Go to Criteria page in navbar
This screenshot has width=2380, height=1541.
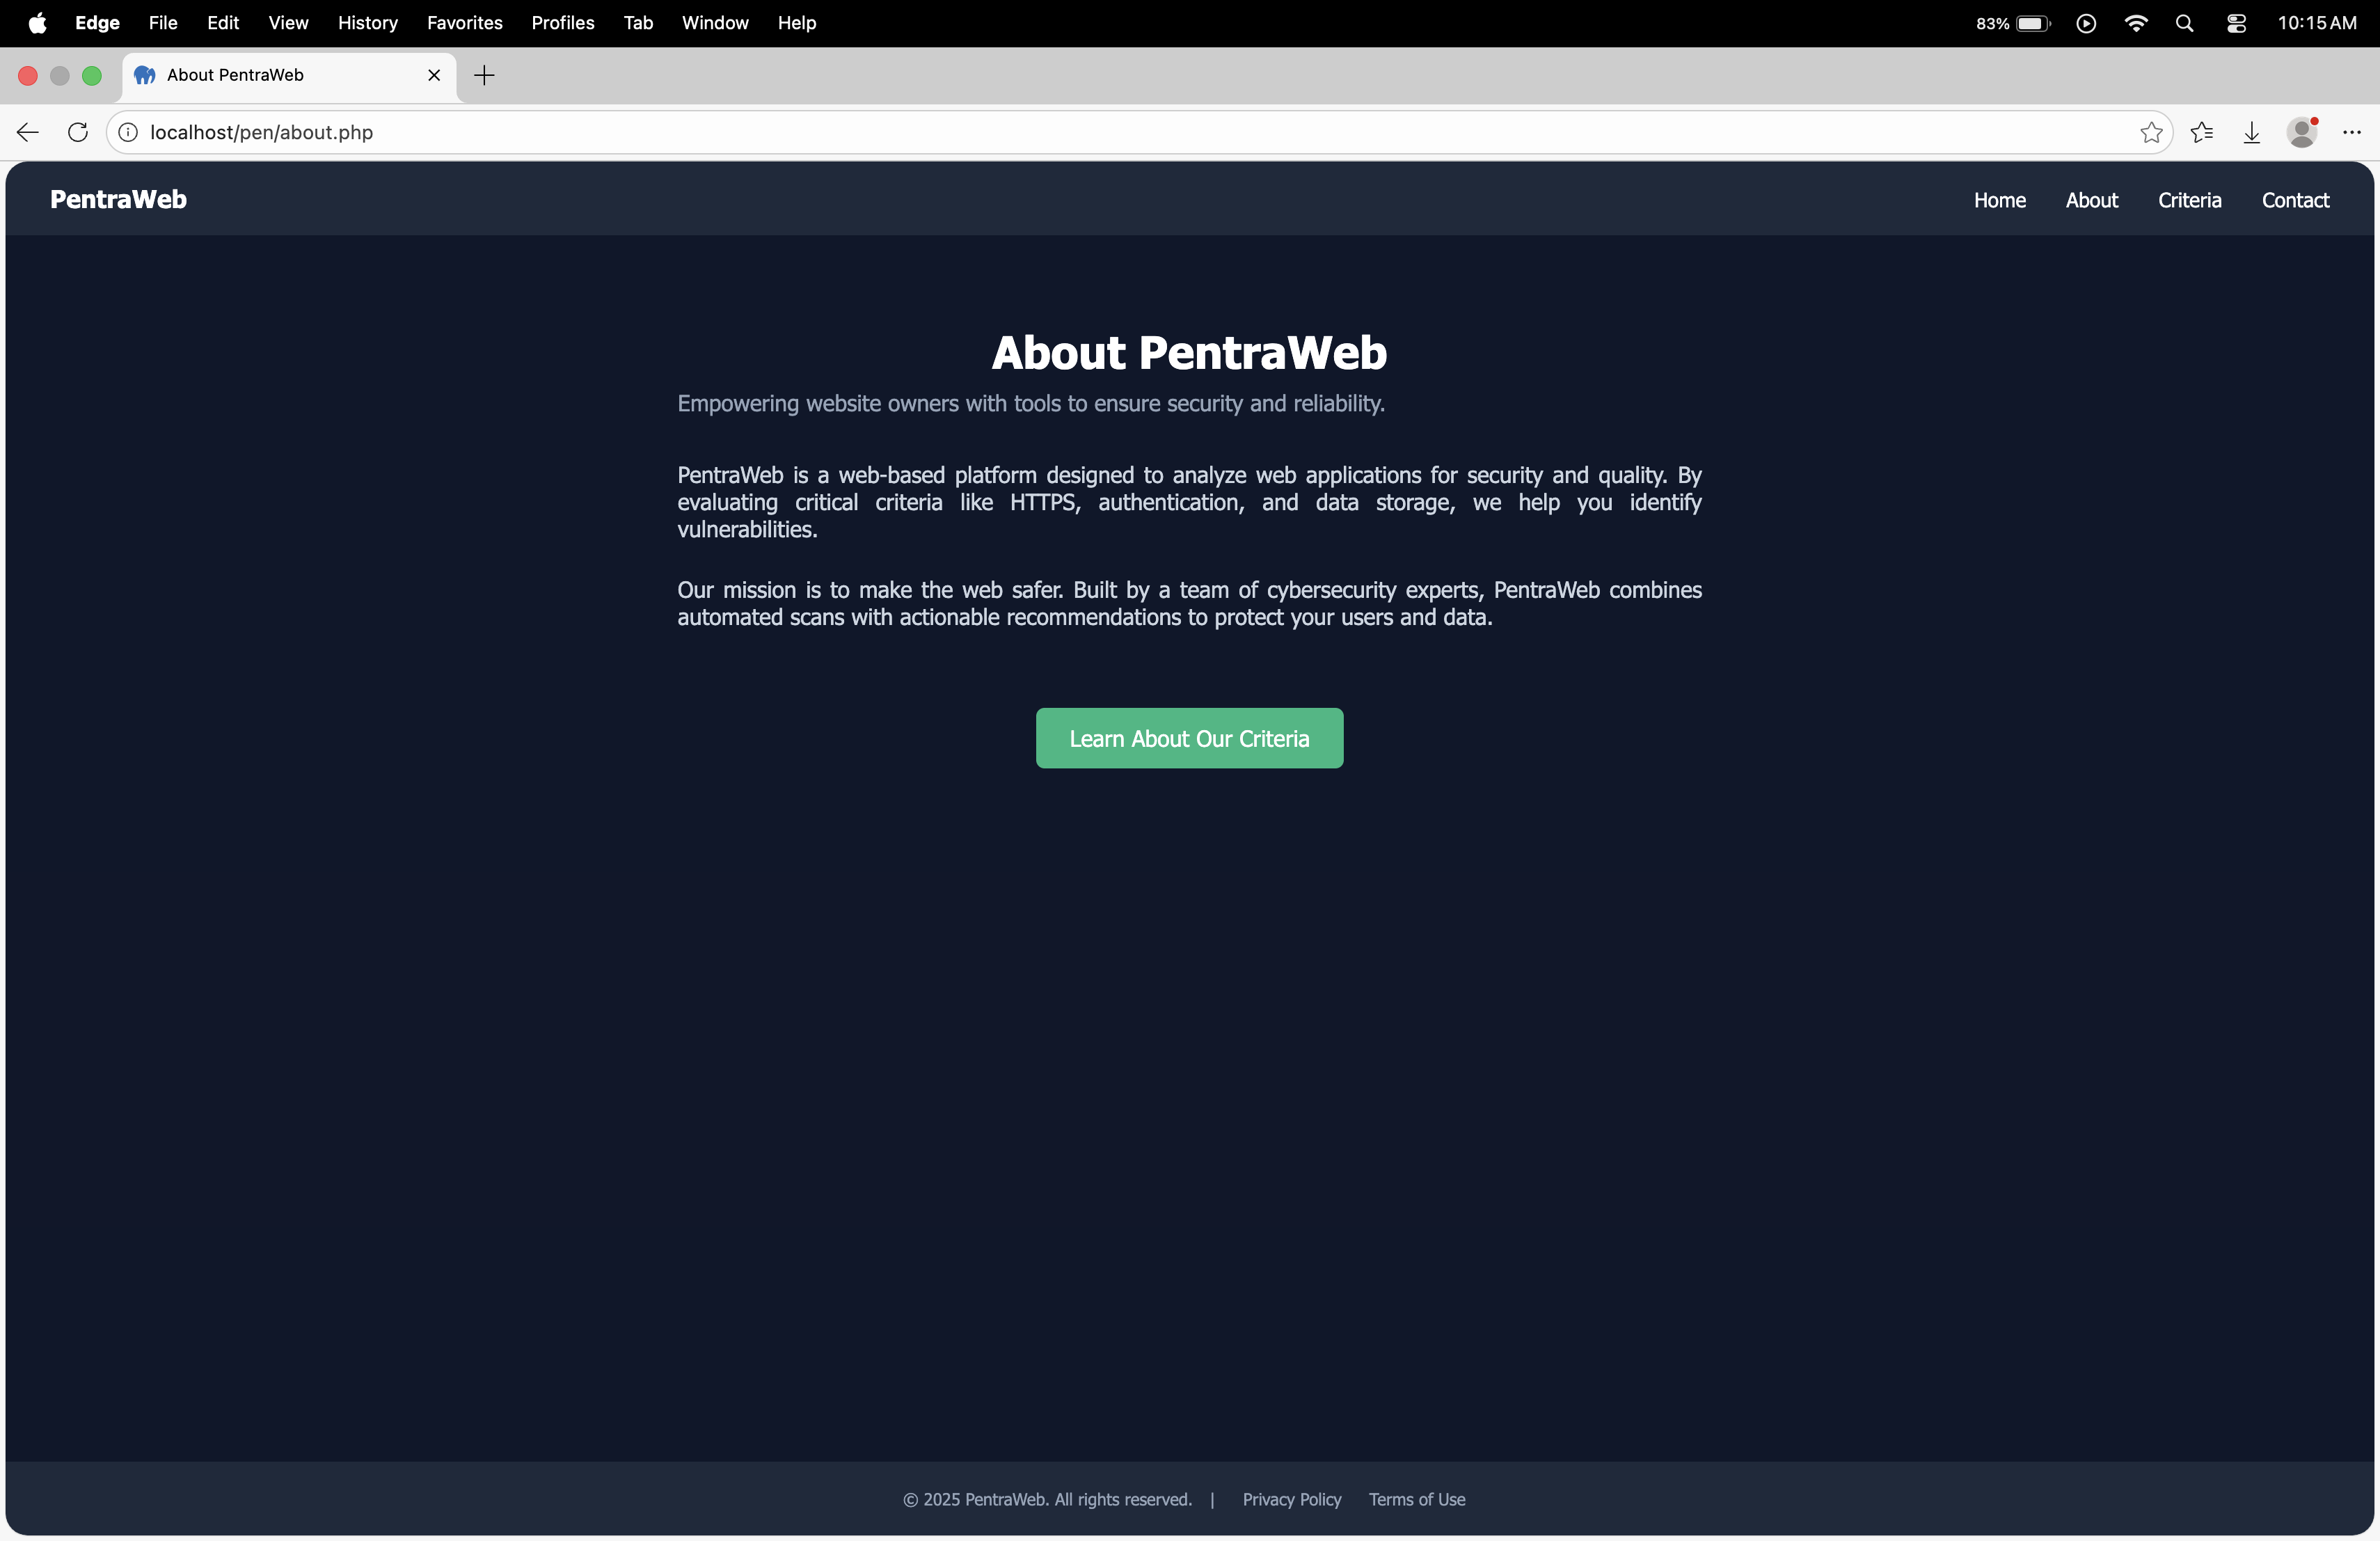(2189, 200)
